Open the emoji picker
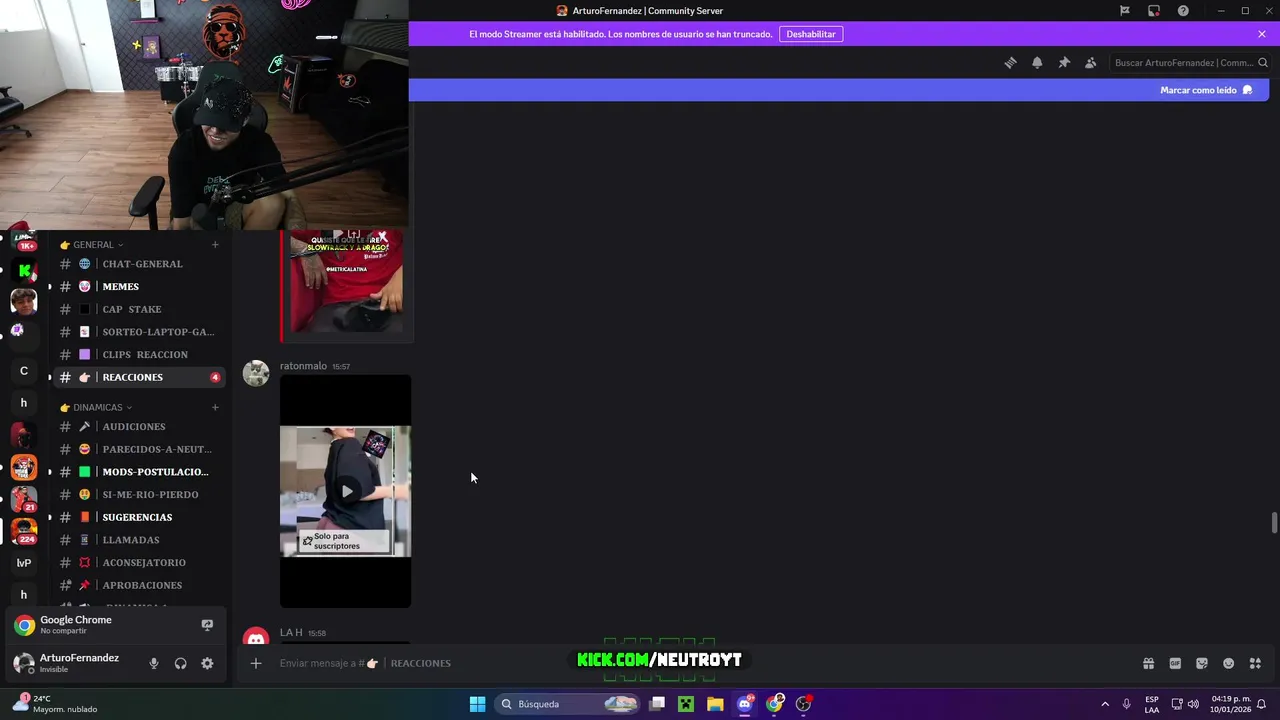 (x=1229, y=663)
